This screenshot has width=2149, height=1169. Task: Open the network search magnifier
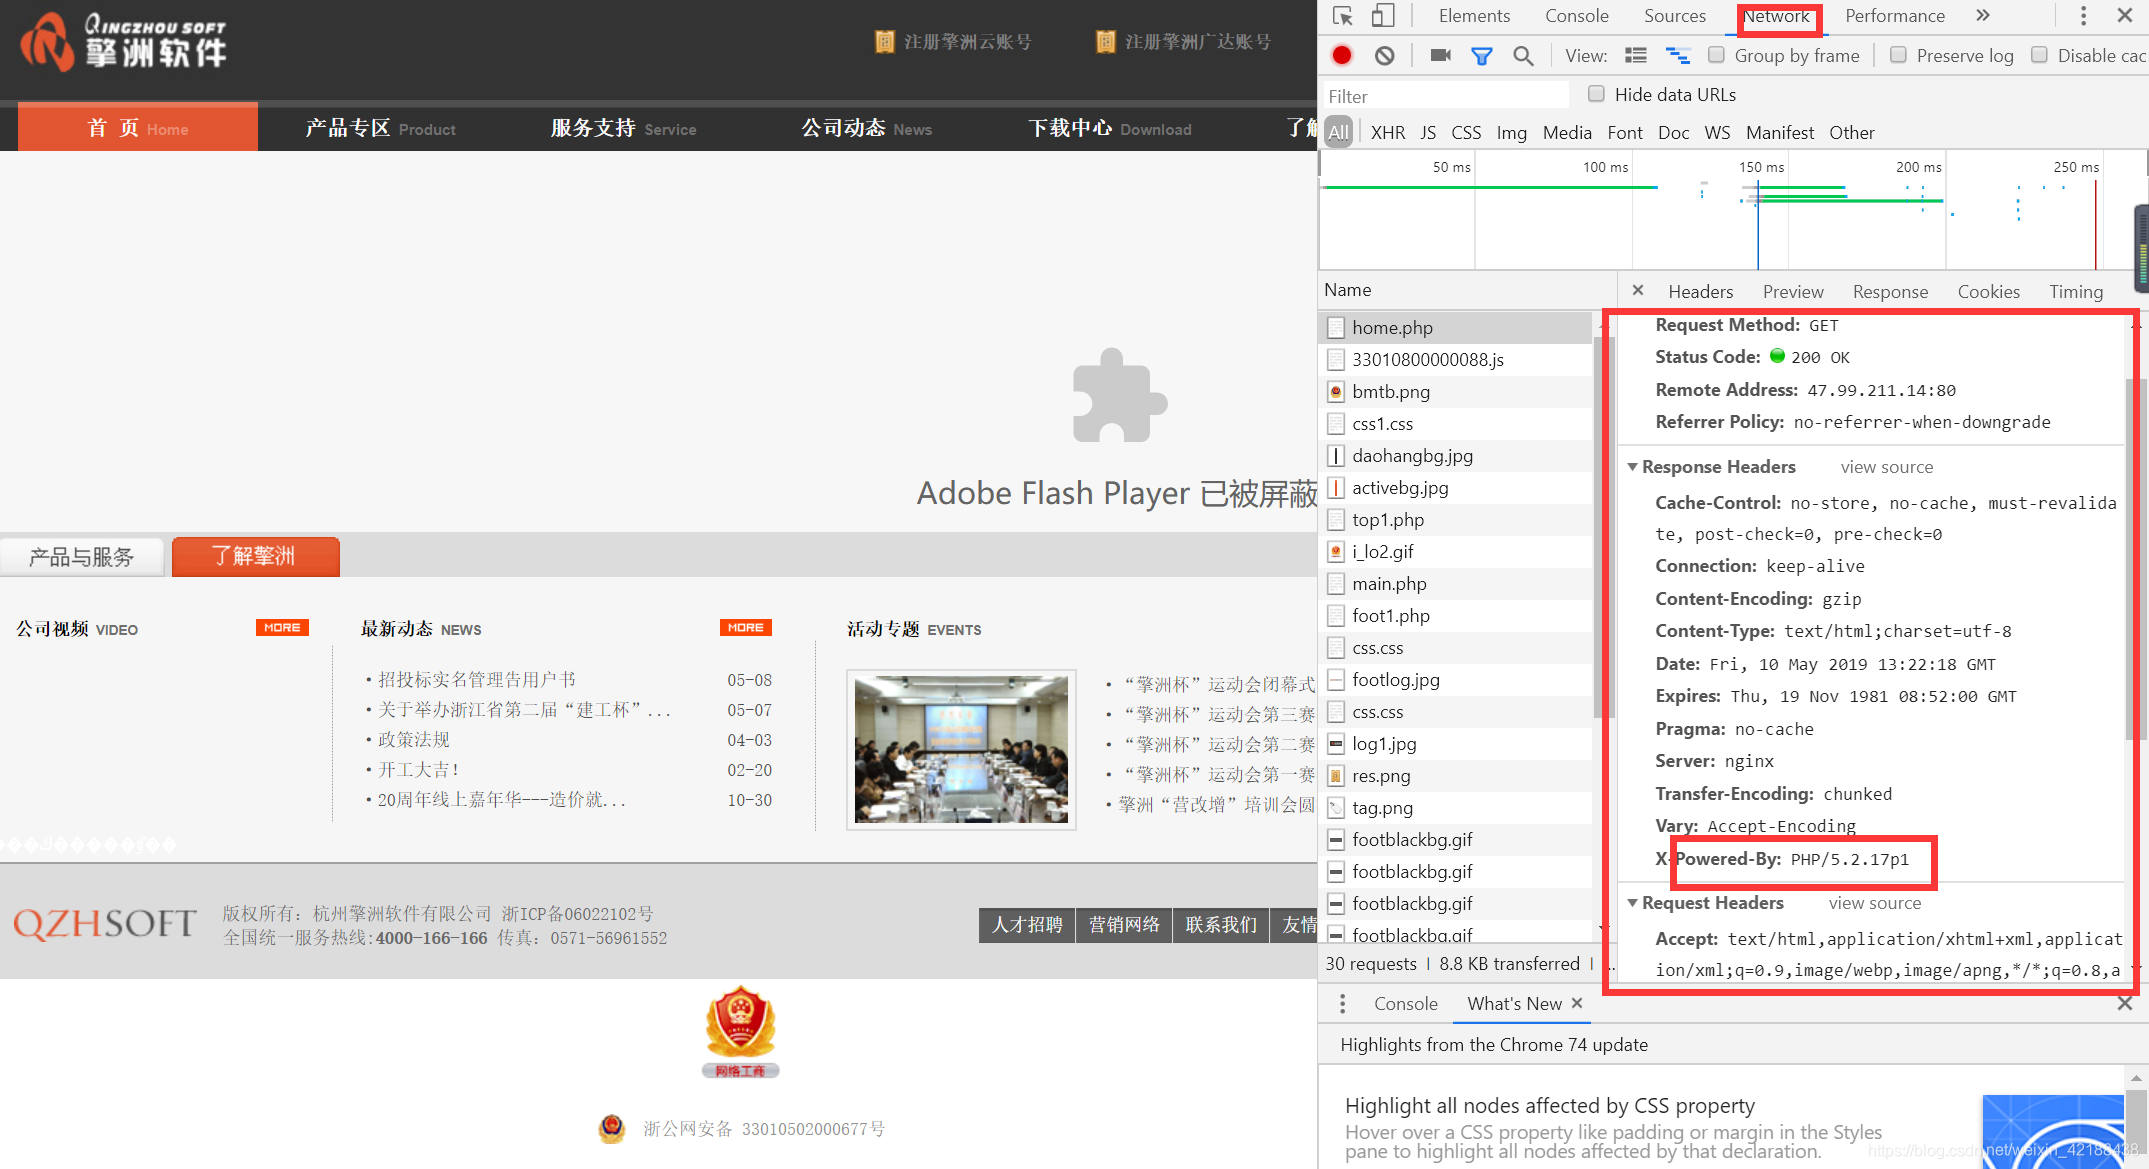pos(1523,56)
